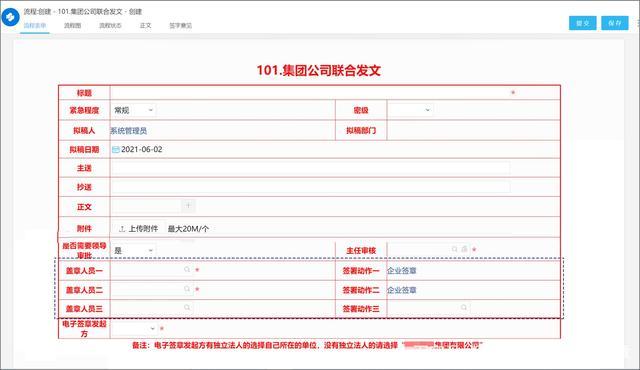Switch to the 正文 tab
640x370 pixels.
pyautogui.click(x=145, y=25)
